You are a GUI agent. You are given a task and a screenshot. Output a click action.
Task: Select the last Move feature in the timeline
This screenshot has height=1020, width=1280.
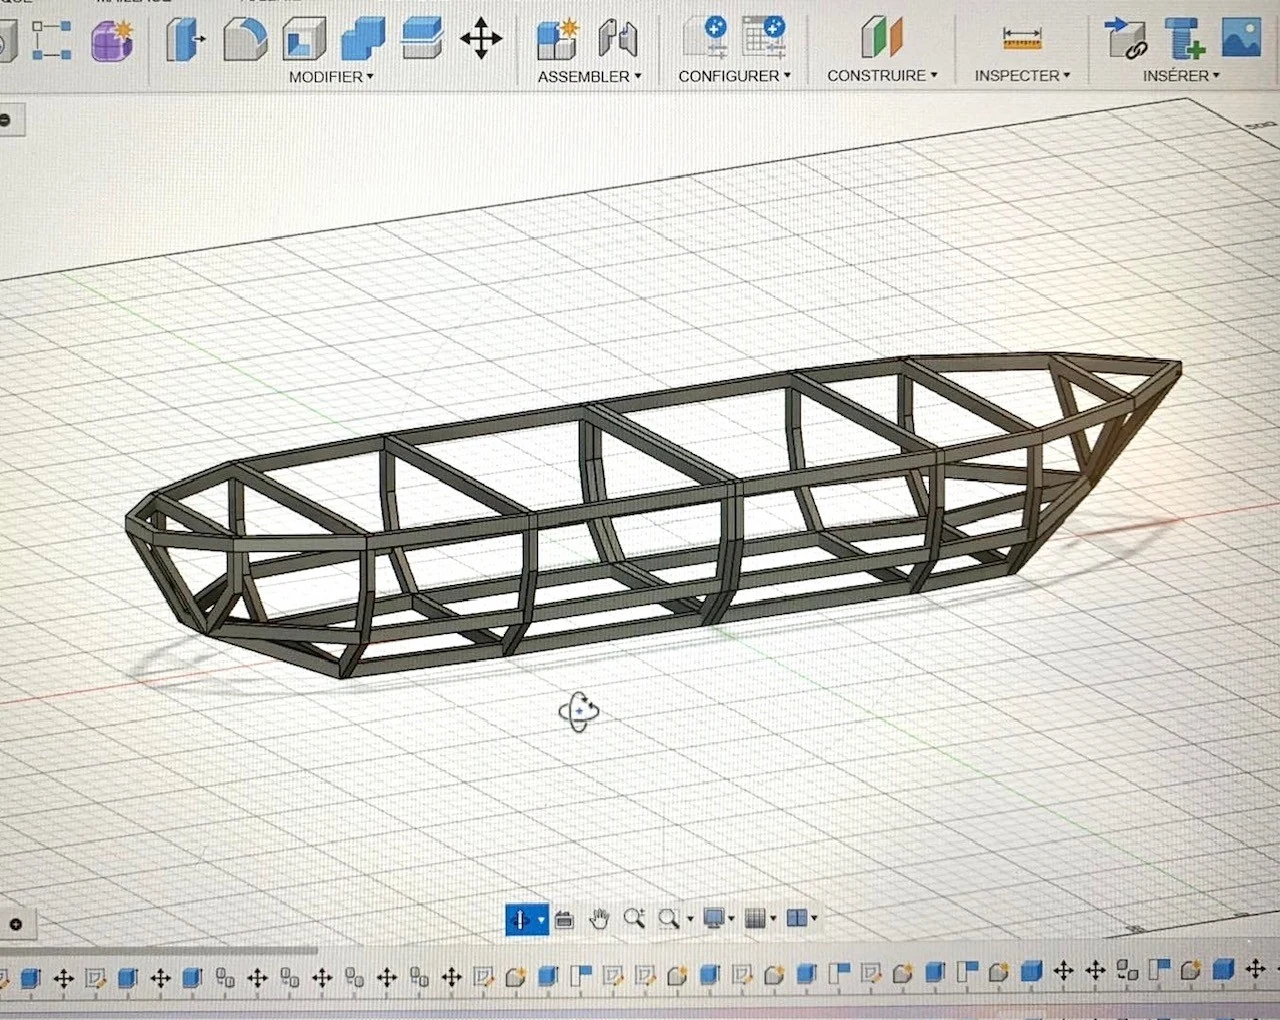click(1256, 968)
